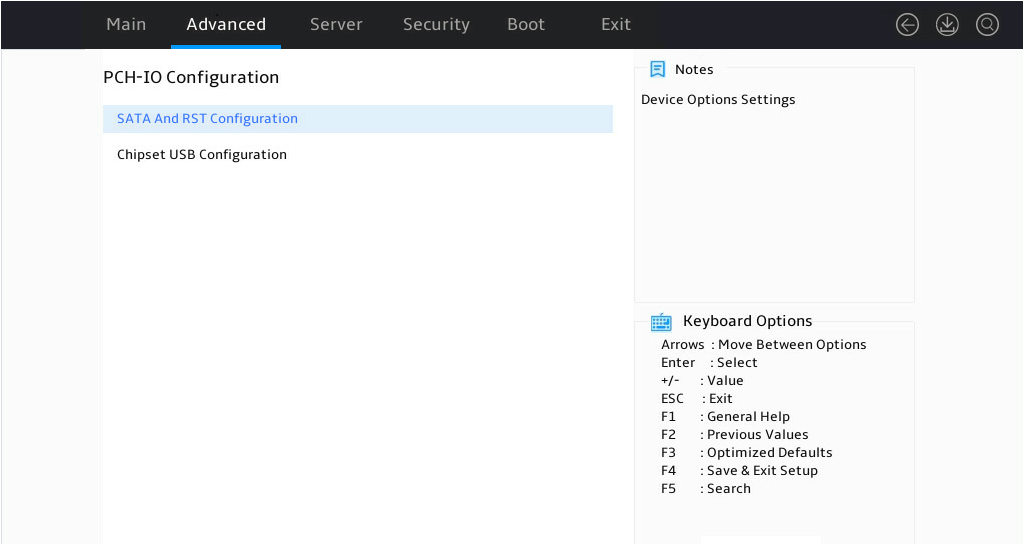This screenshot has width=1023, height=544.
Task: Click the Device Options Settings note text
Action: click(x=718, y=100)
